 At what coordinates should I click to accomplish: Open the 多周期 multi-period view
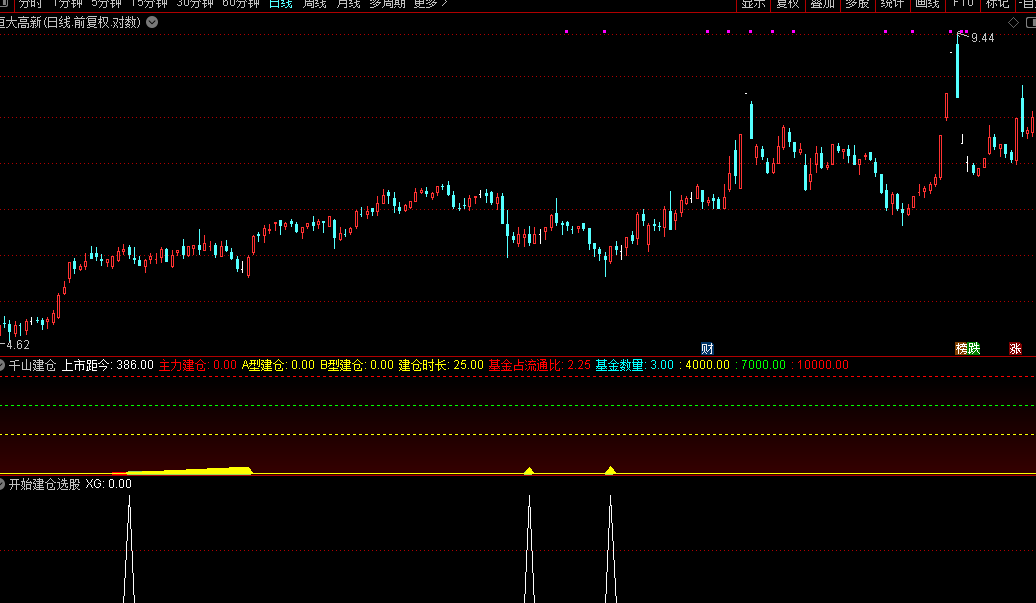point(387,4)
